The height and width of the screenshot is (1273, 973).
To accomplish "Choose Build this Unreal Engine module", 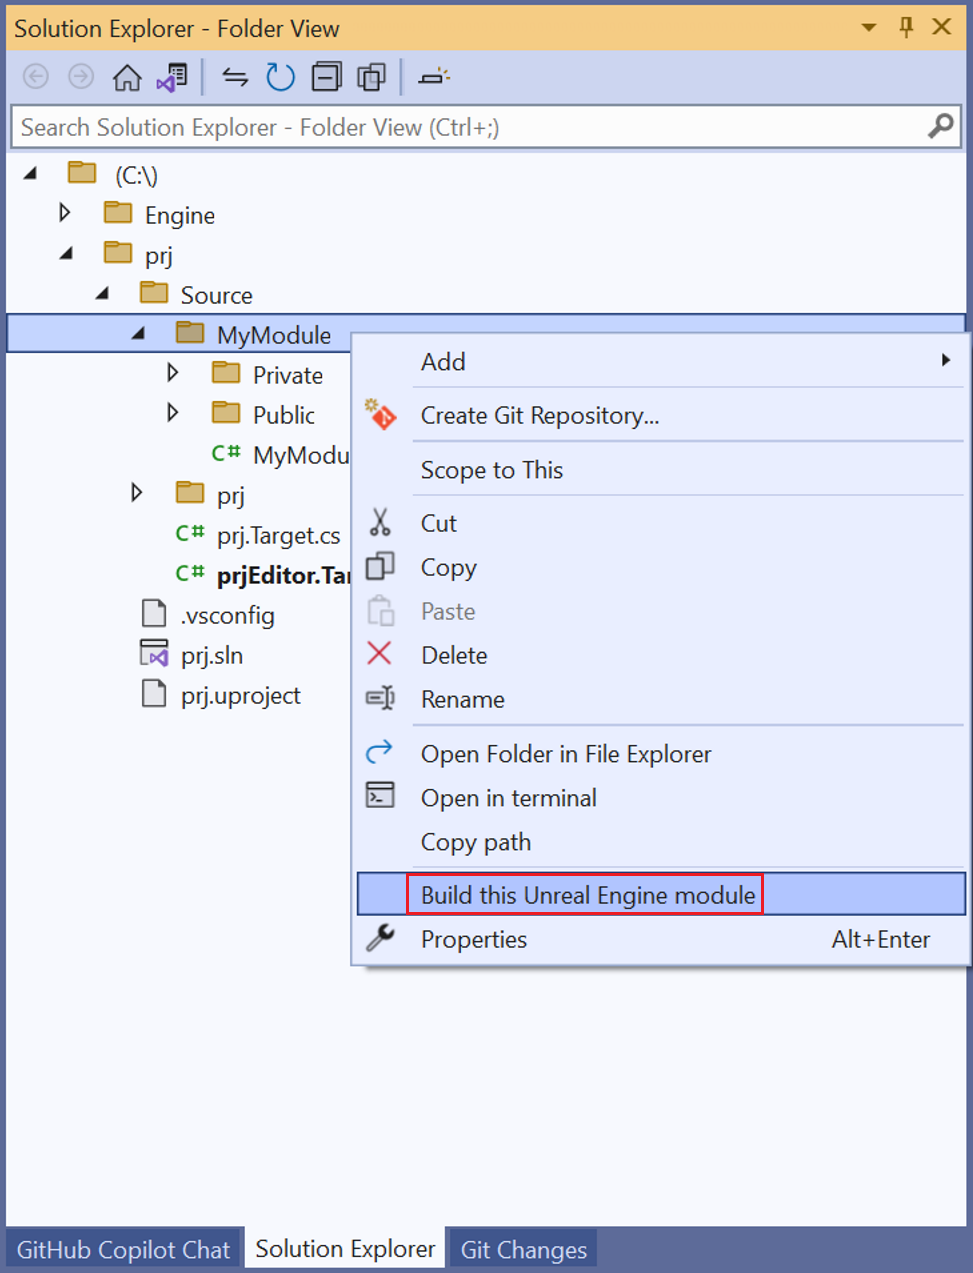I will [587, 895].
